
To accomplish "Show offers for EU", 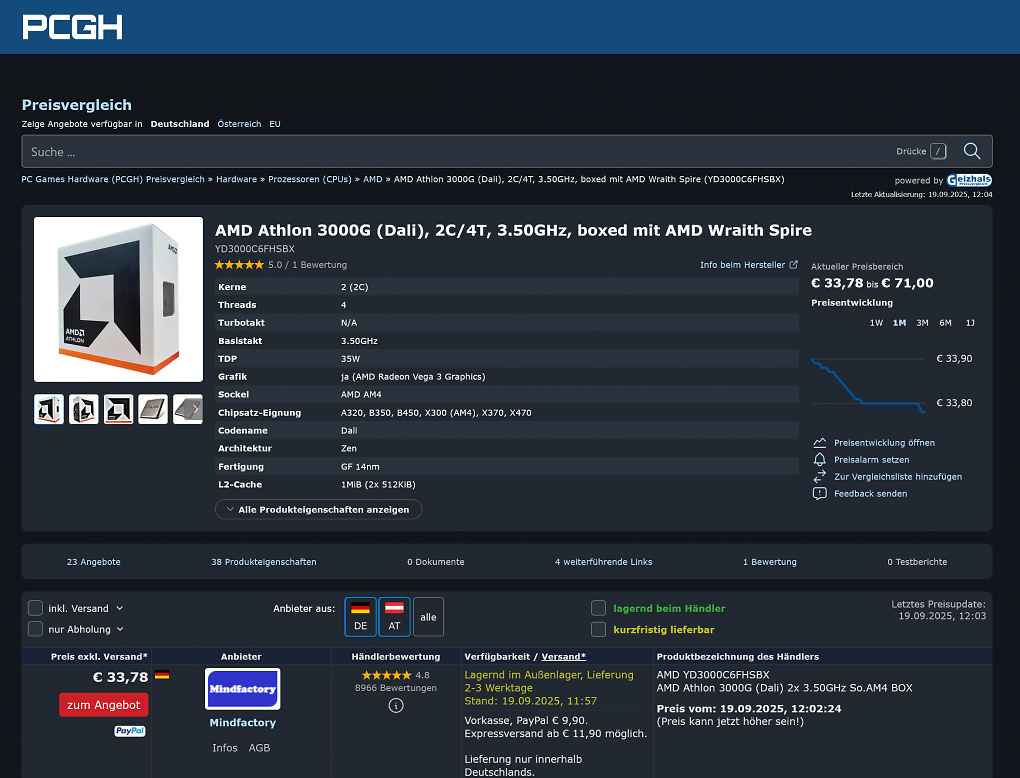I will tap(275, 124).
